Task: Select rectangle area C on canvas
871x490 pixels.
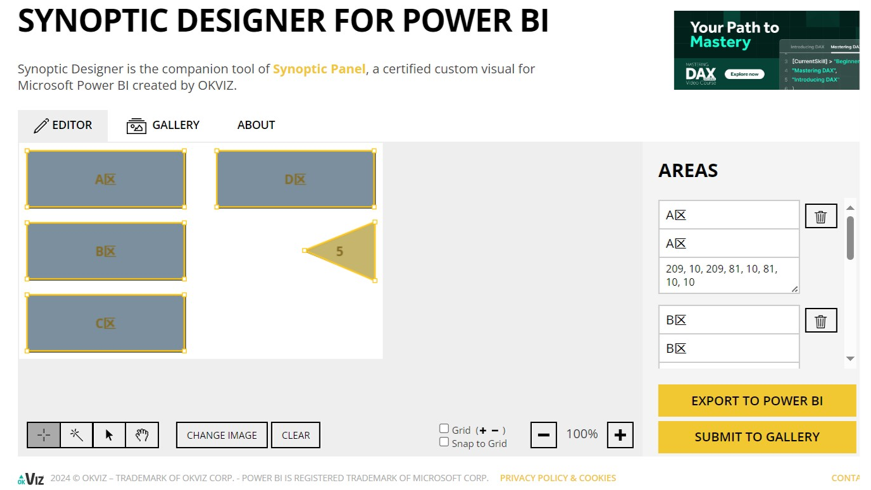Action: click(106, 323)
